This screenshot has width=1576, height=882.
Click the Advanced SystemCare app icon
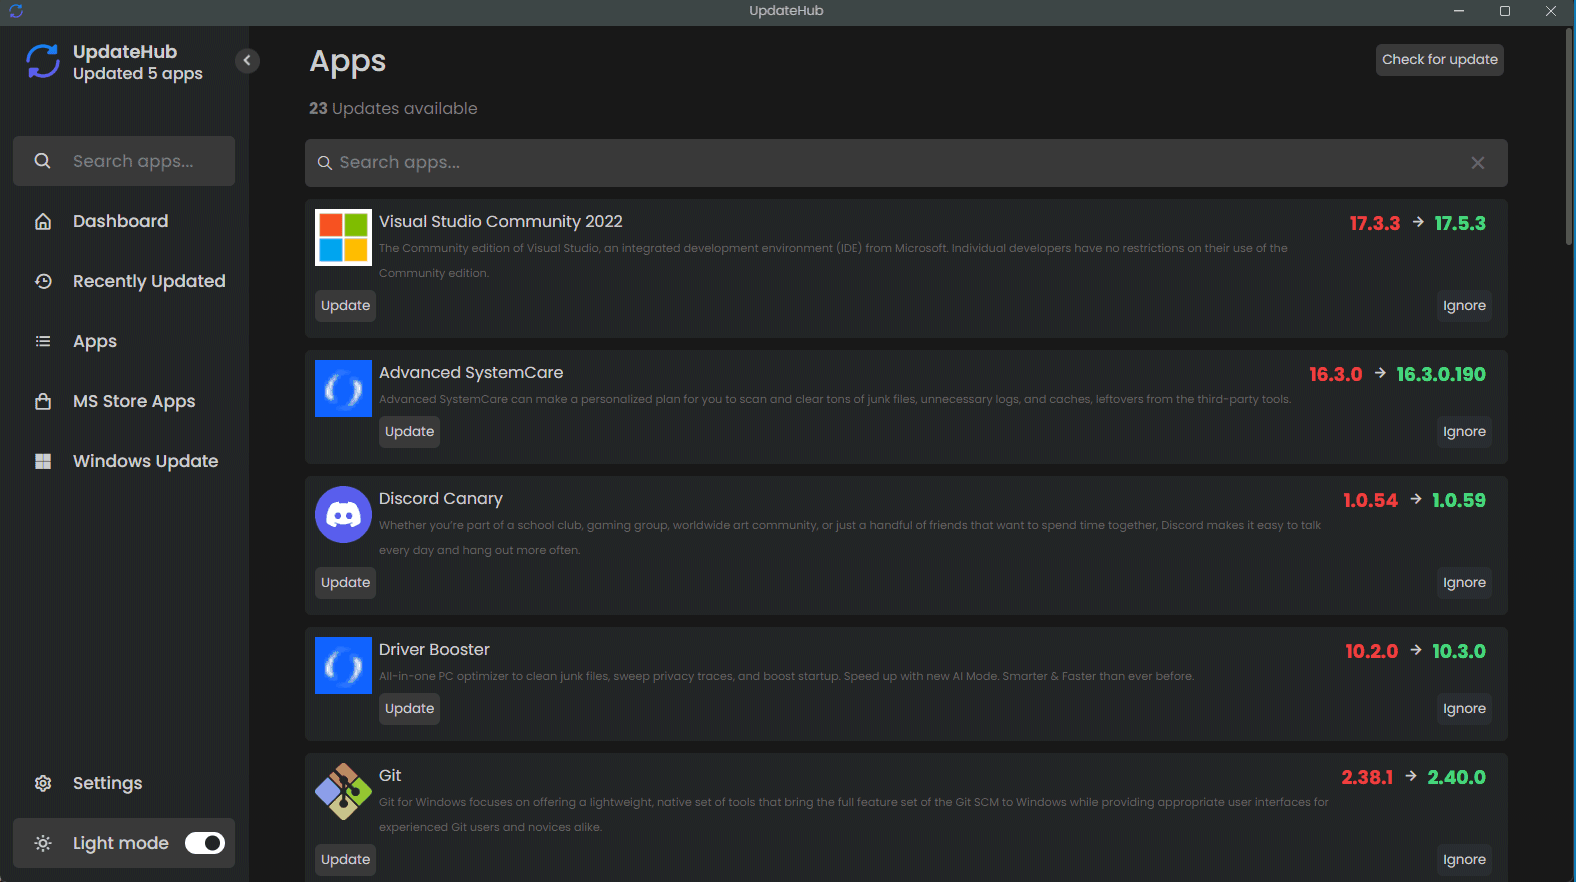343,388
